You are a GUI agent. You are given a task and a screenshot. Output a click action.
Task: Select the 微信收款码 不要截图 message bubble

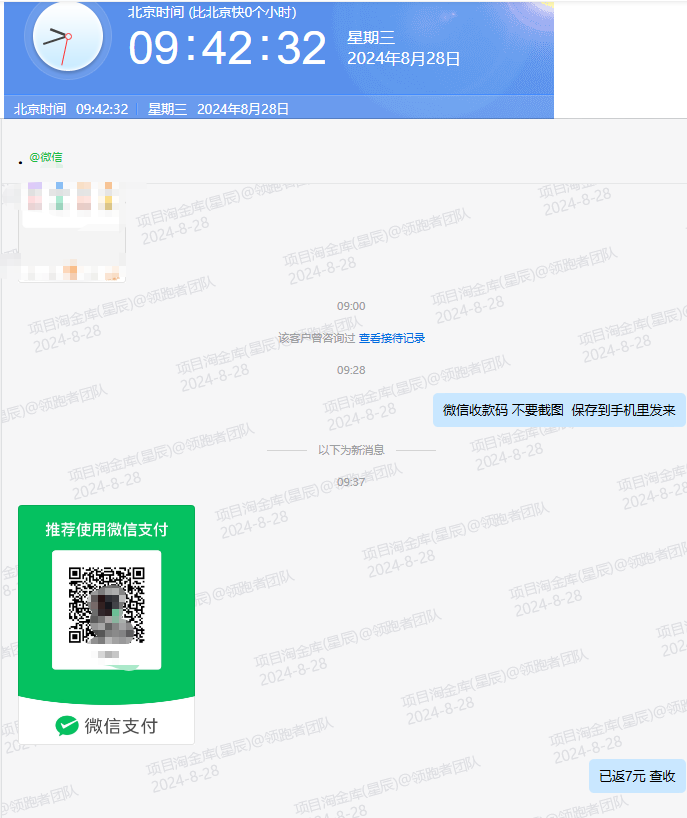tap(559, 410)
